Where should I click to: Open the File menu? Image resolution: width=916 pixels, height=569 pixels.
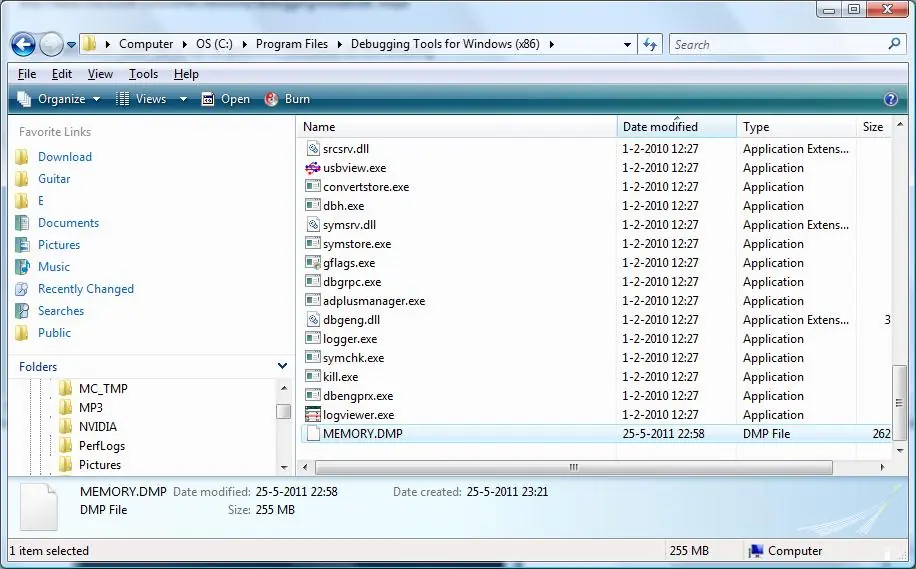point(27,74)
